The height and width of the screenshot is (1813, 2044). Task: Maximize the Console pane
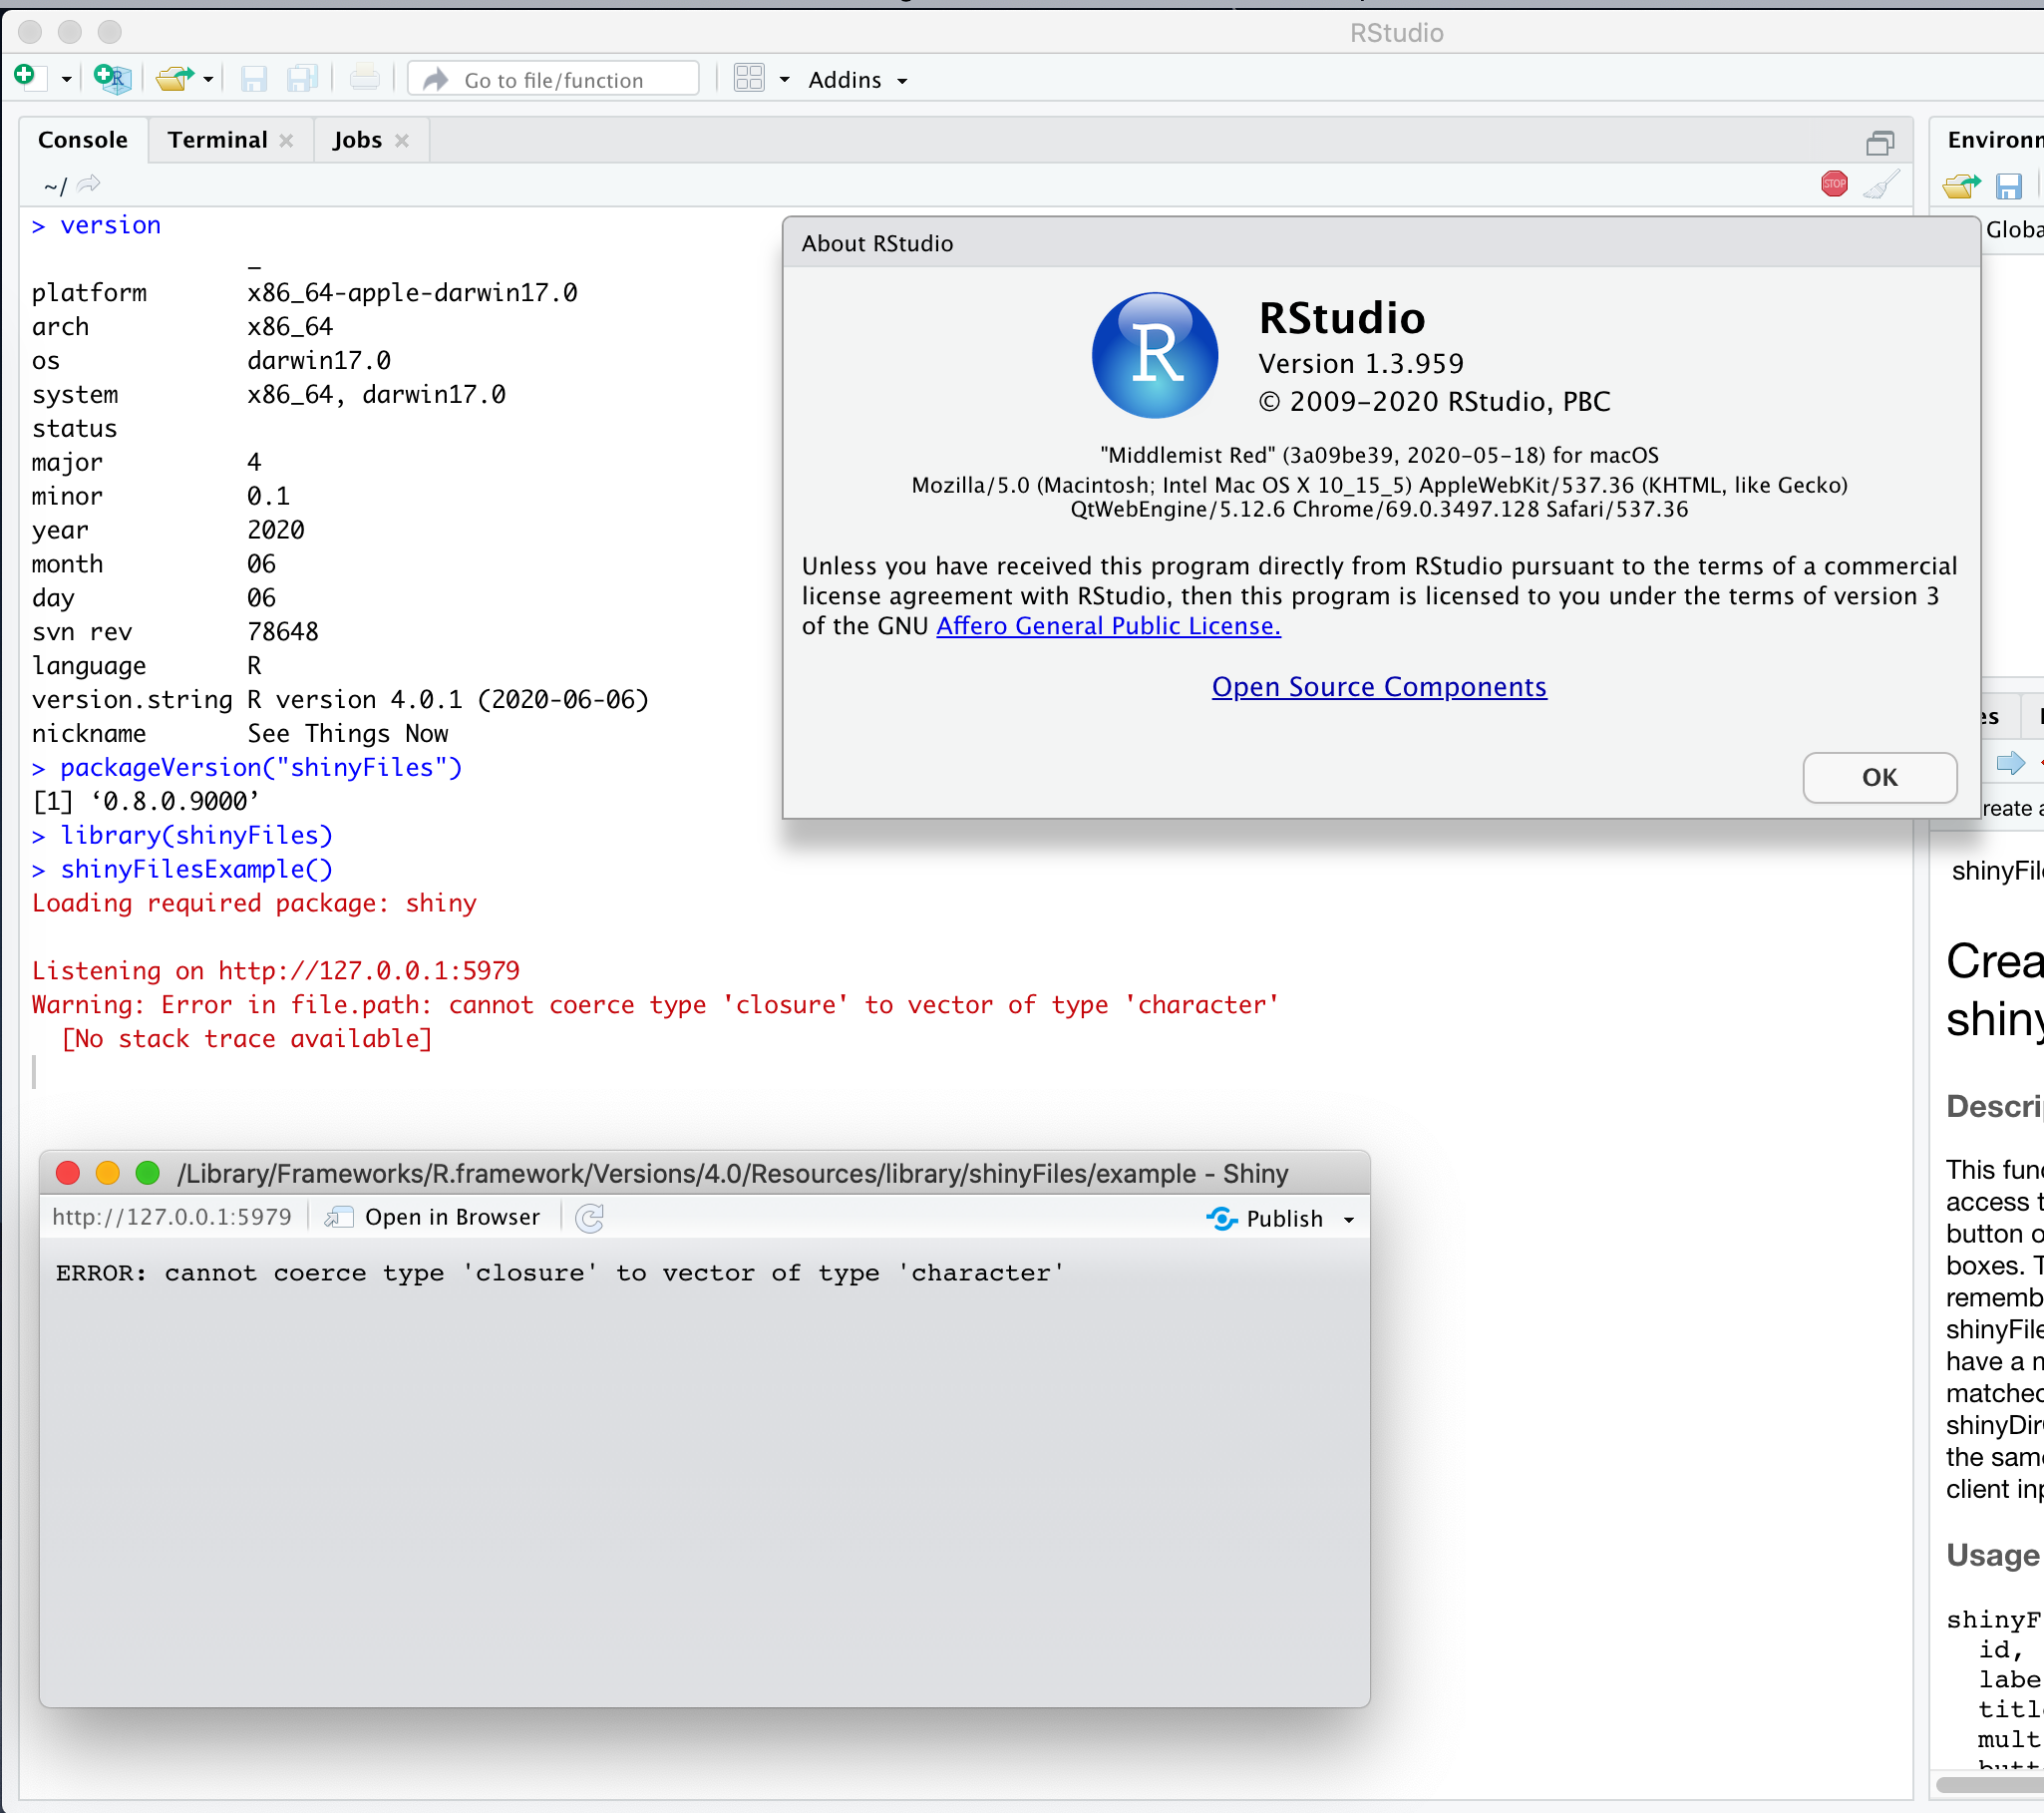1880,142
